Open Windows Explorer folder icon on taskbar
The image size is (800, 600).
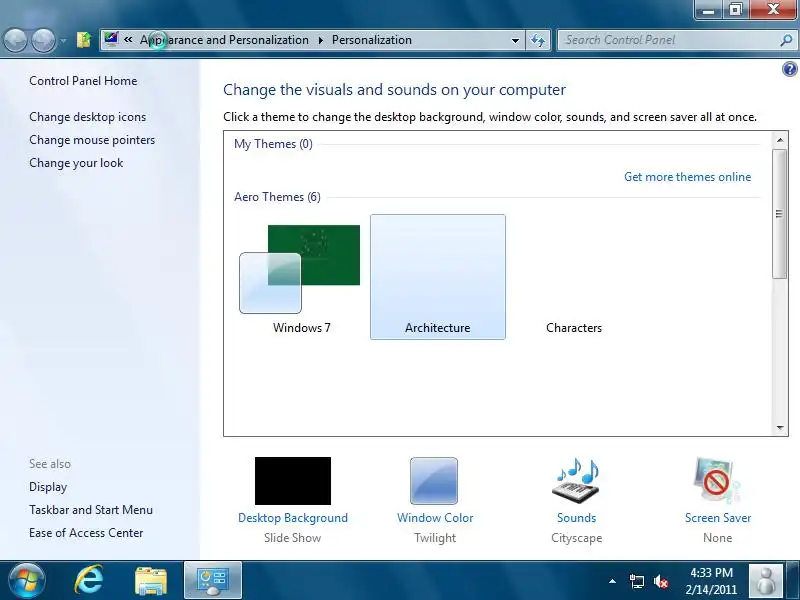click(x=151, y=581)
